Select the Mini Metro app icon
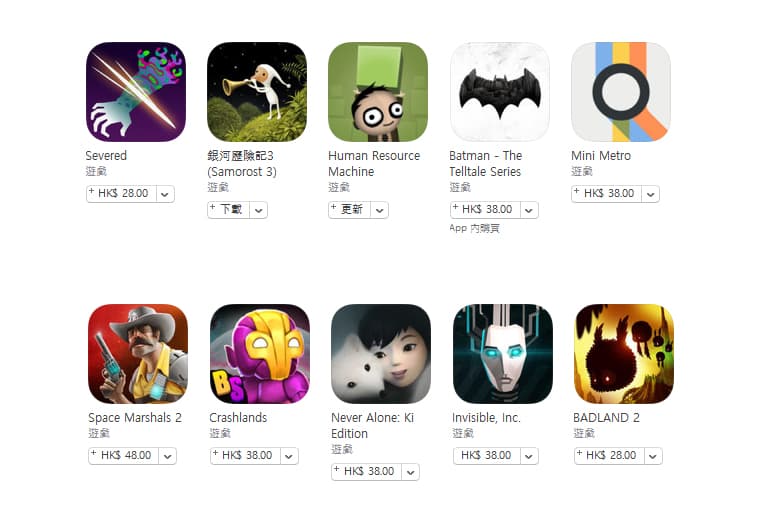Screen dimensions: 773x515 point(621,92)
